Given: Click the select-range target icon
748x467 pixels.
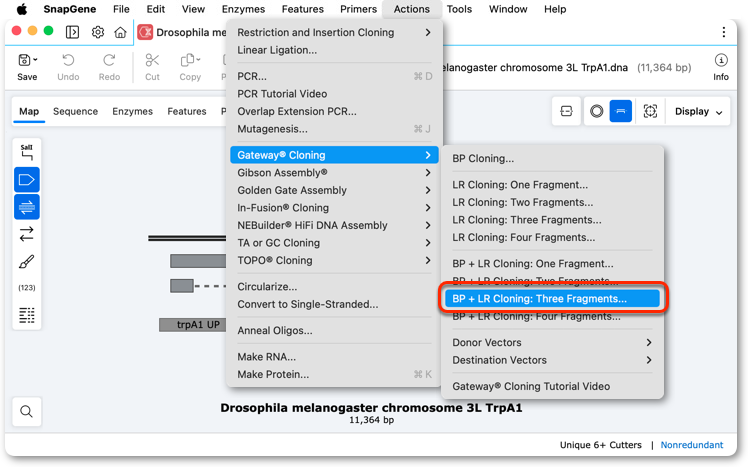Looking at the screenshot, I should tap(650, 111).
